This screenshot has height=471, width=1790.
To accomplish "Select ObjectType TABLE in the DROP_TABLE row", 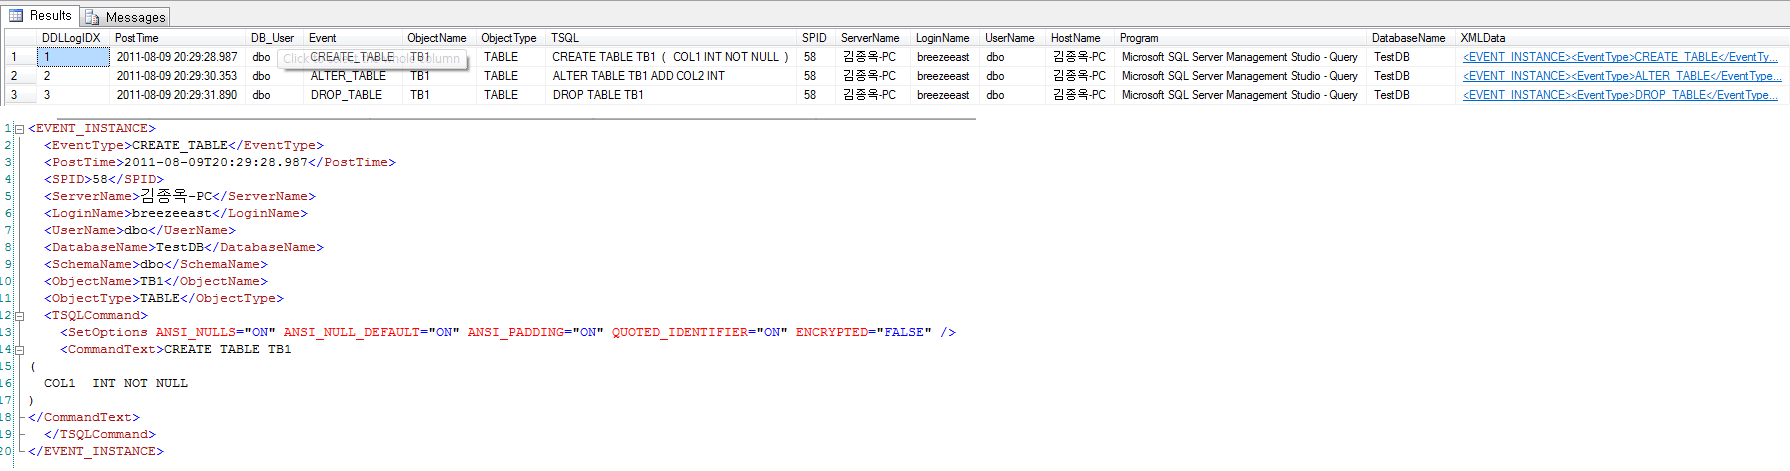I will coord(511,95).
